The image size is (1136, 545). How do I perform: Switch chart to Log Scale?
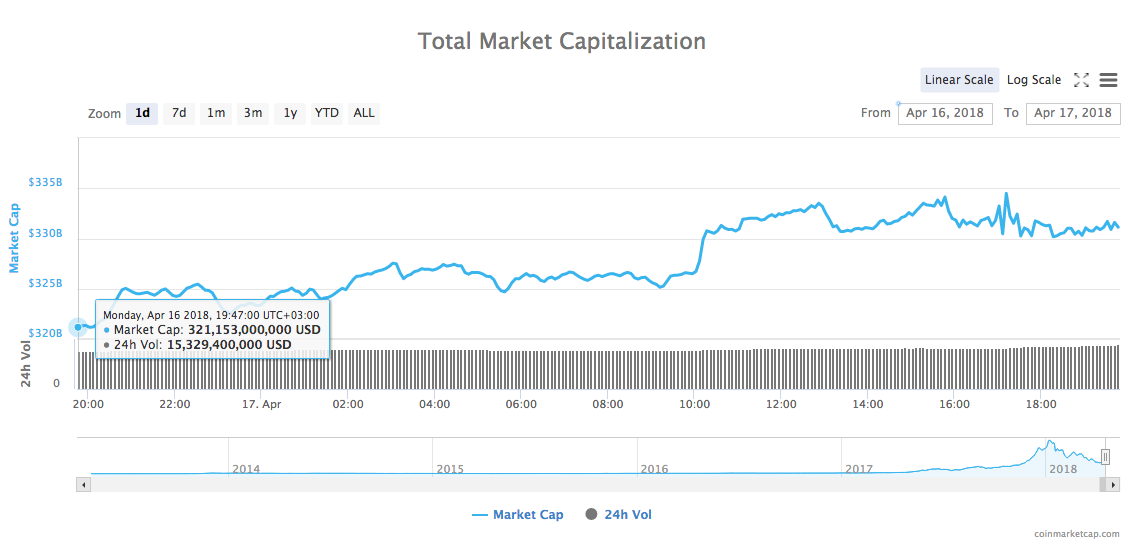tap(1034, 80)
